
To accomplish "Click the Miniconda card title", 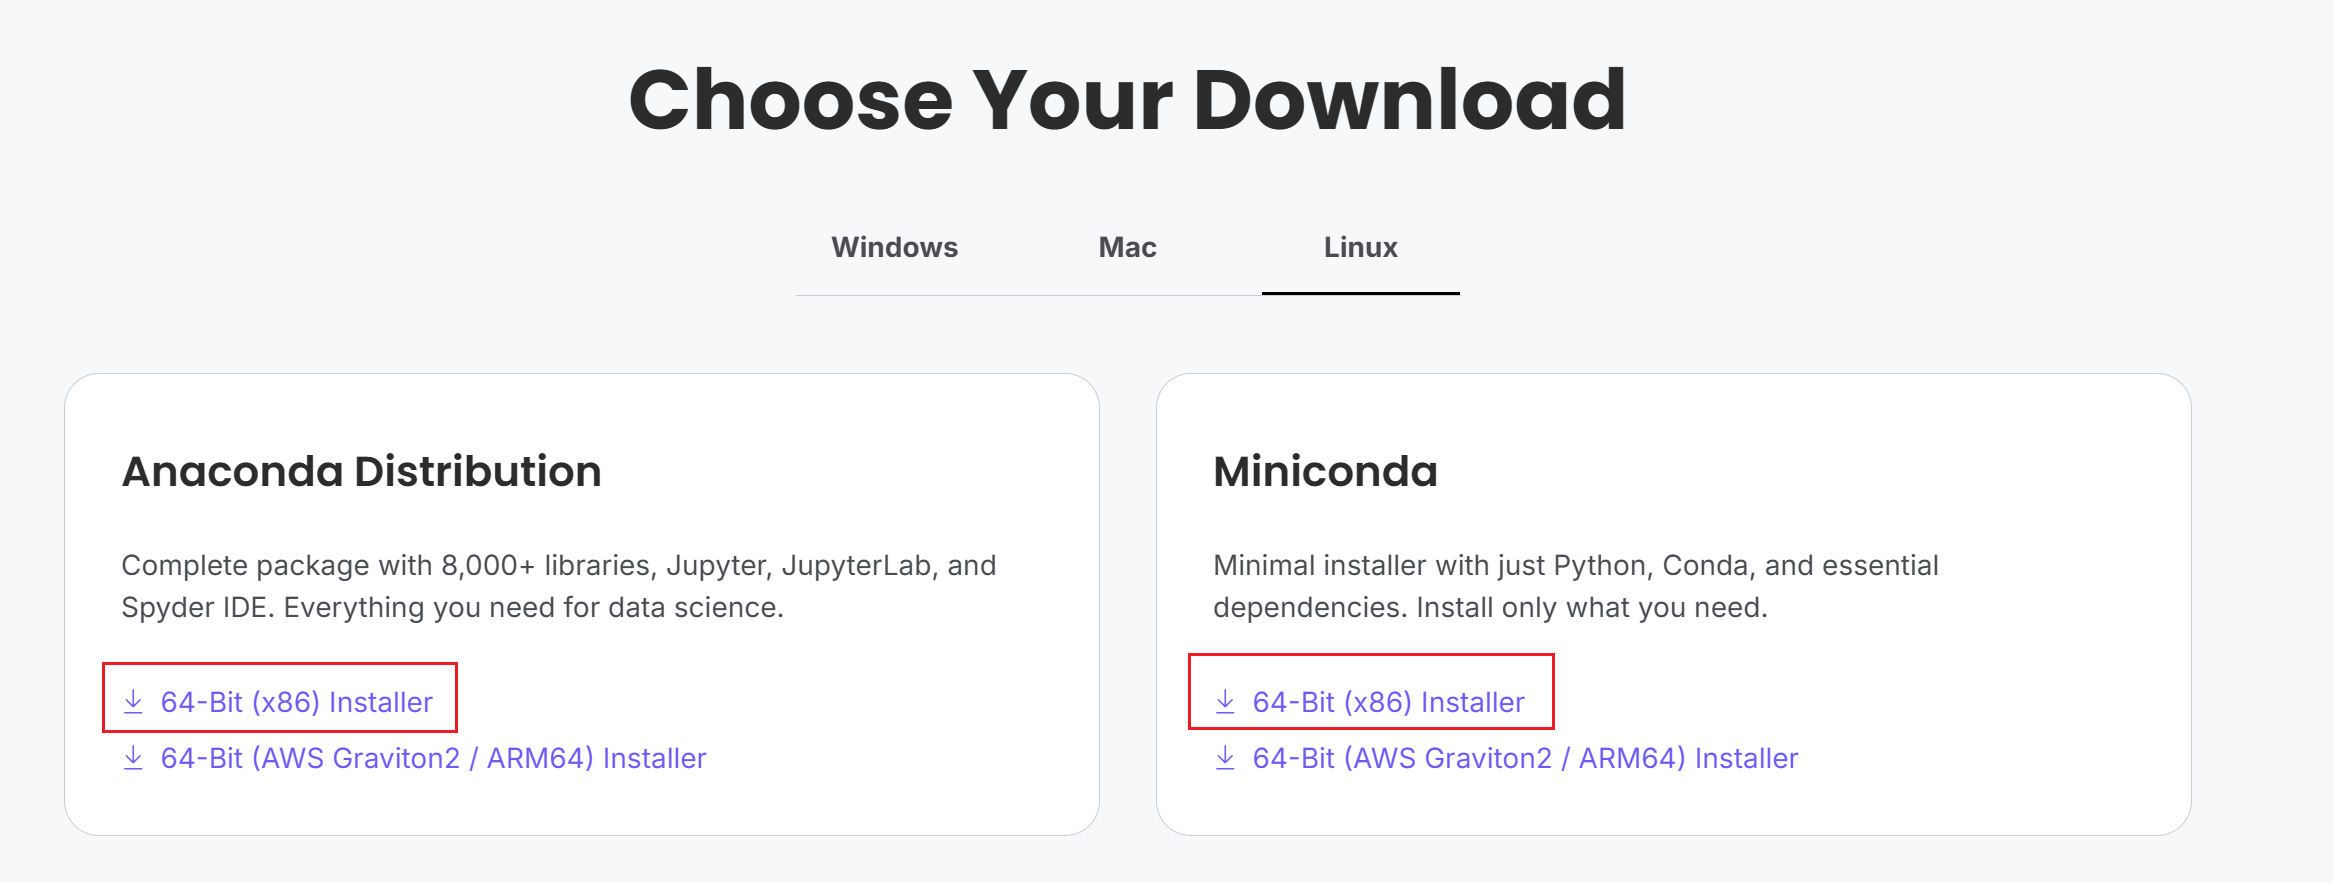I will (1325, 472).
